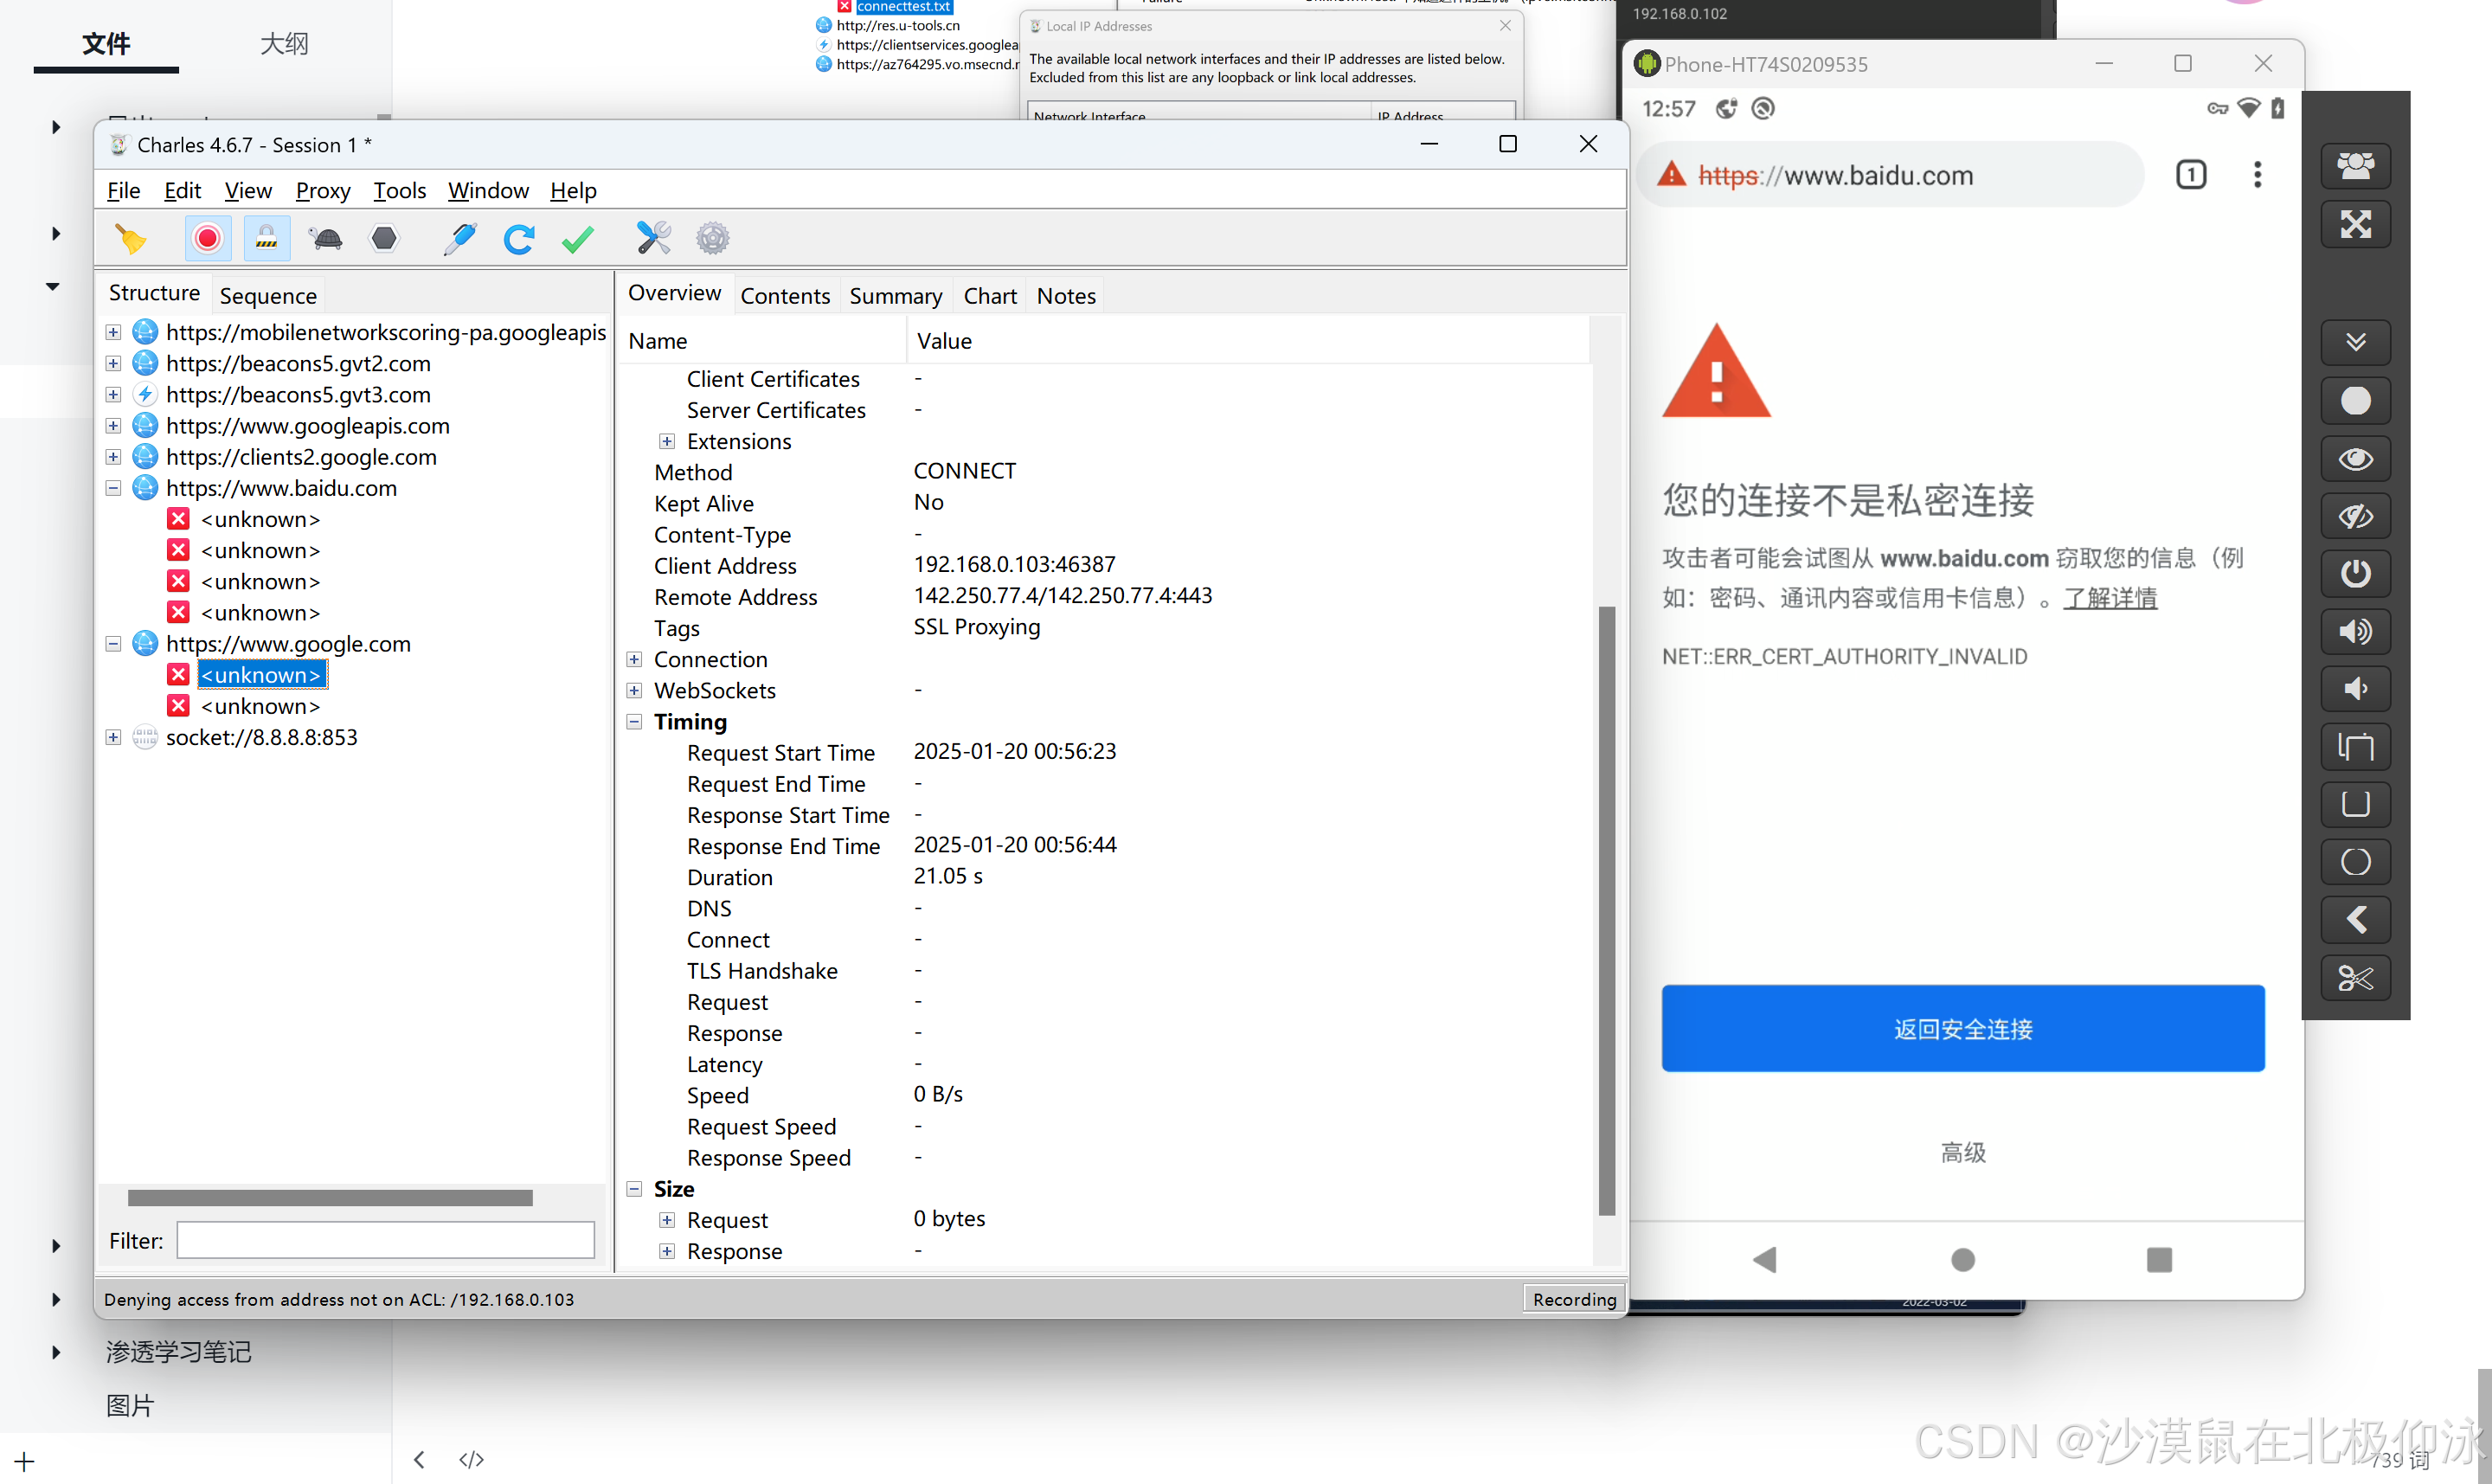Screen dimensions: 2492x1484
Task: Click the repeat request refresh icon
Action: pos(518,238)
